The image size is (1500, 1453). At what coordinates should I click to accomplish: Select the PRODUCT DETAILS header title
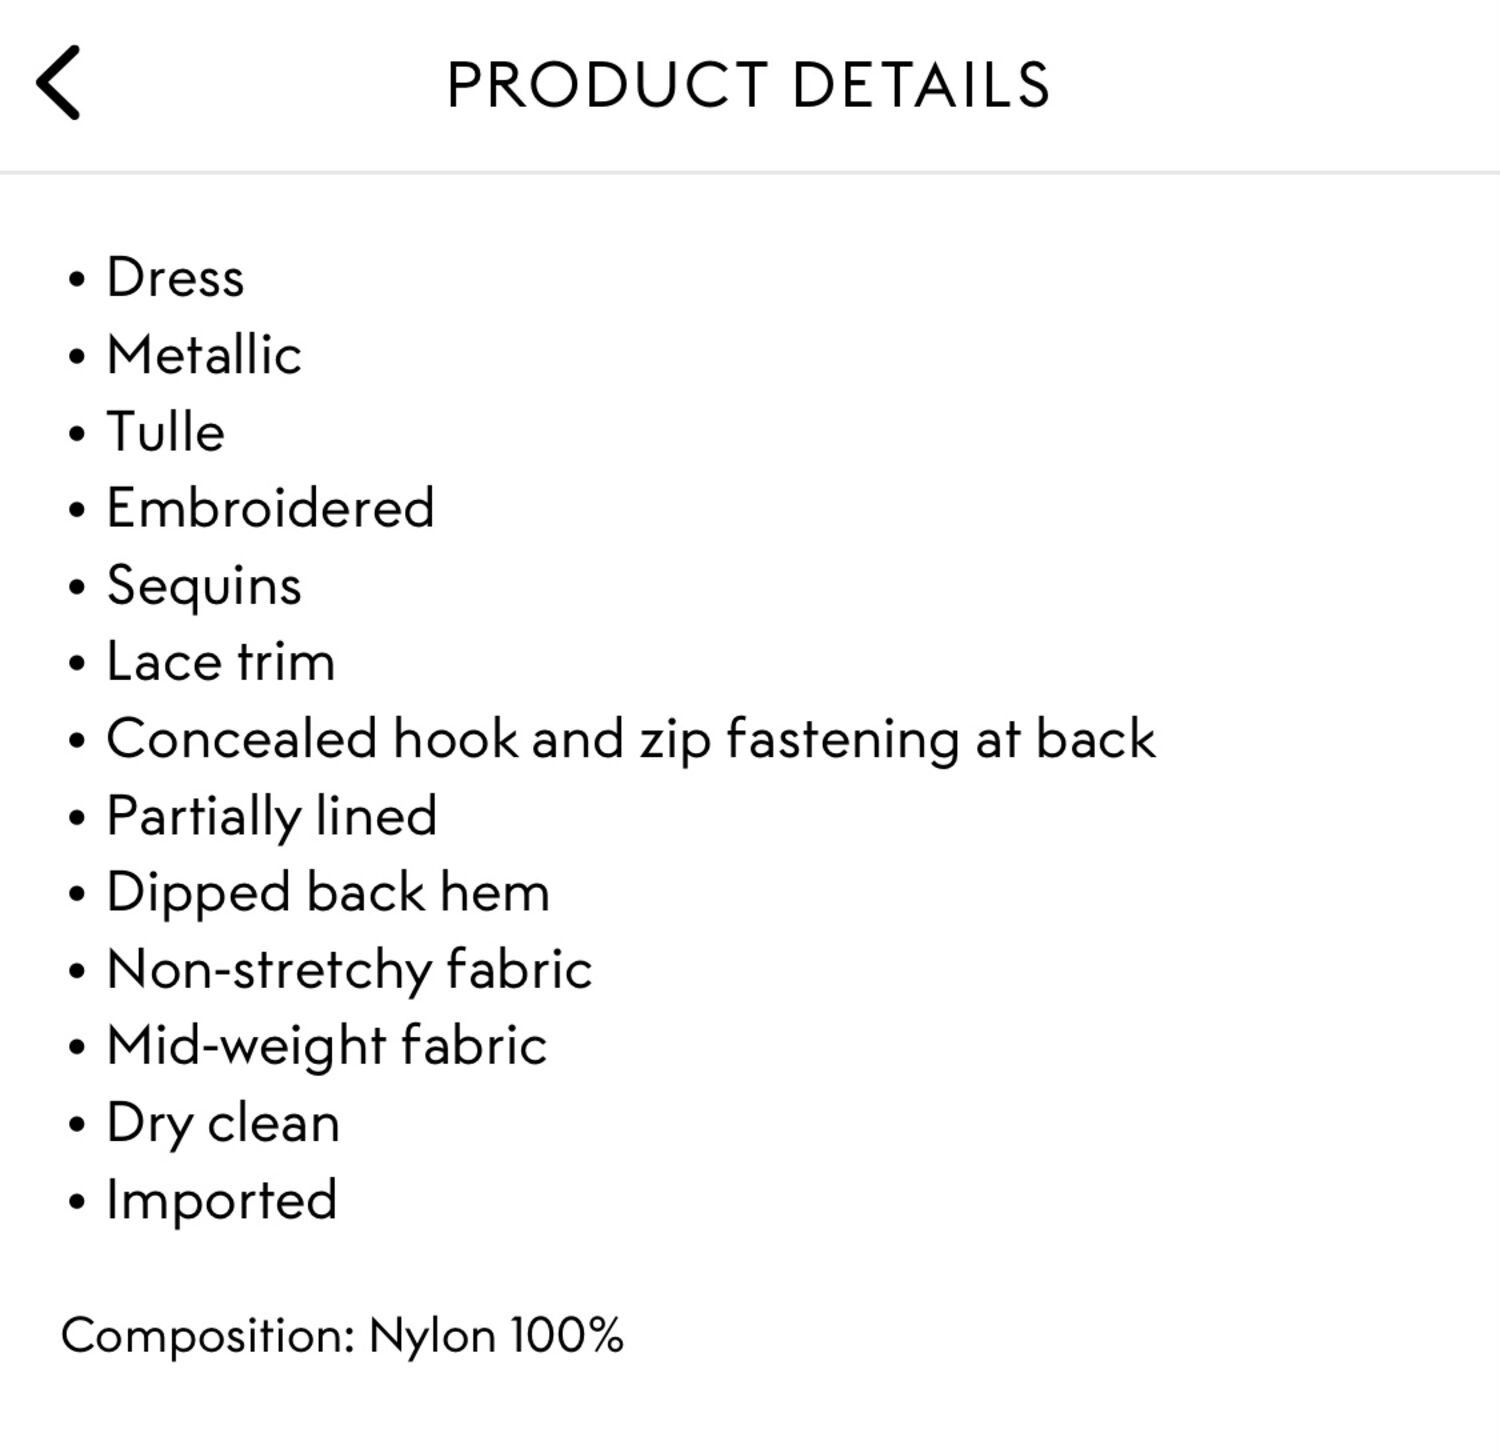748,85
